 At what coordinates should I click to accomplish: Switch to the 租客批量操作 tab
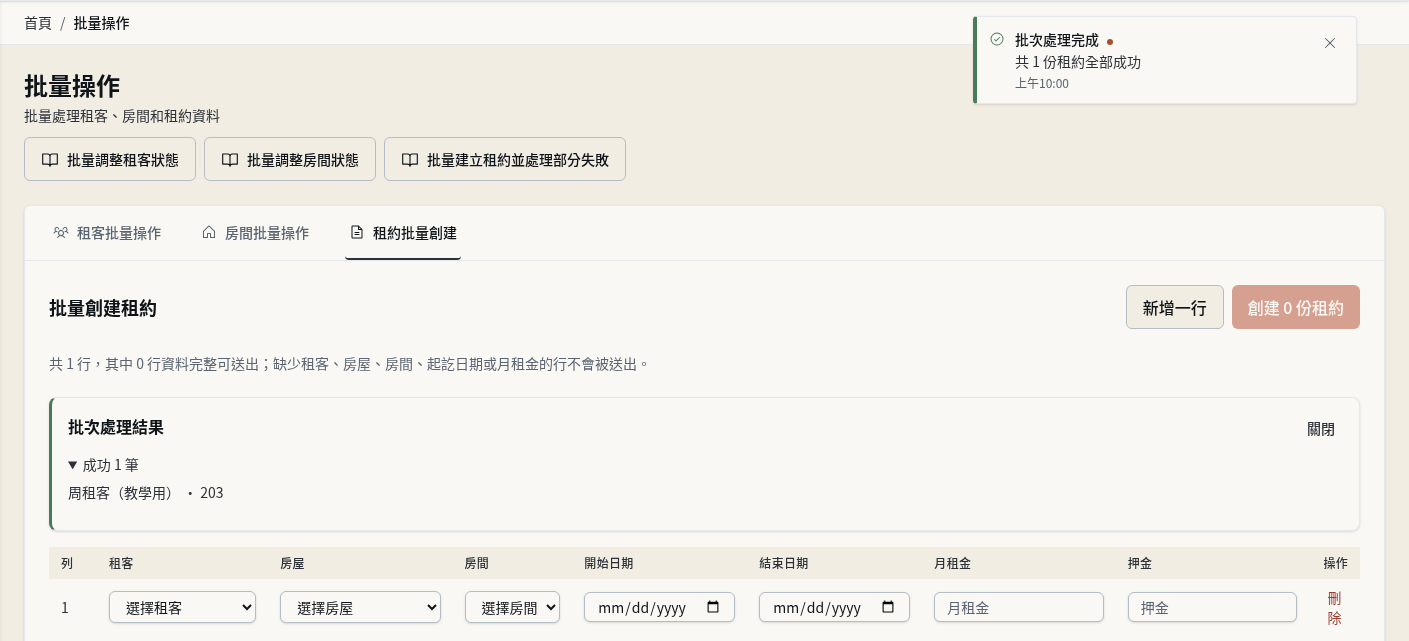[x=107, y=233]
